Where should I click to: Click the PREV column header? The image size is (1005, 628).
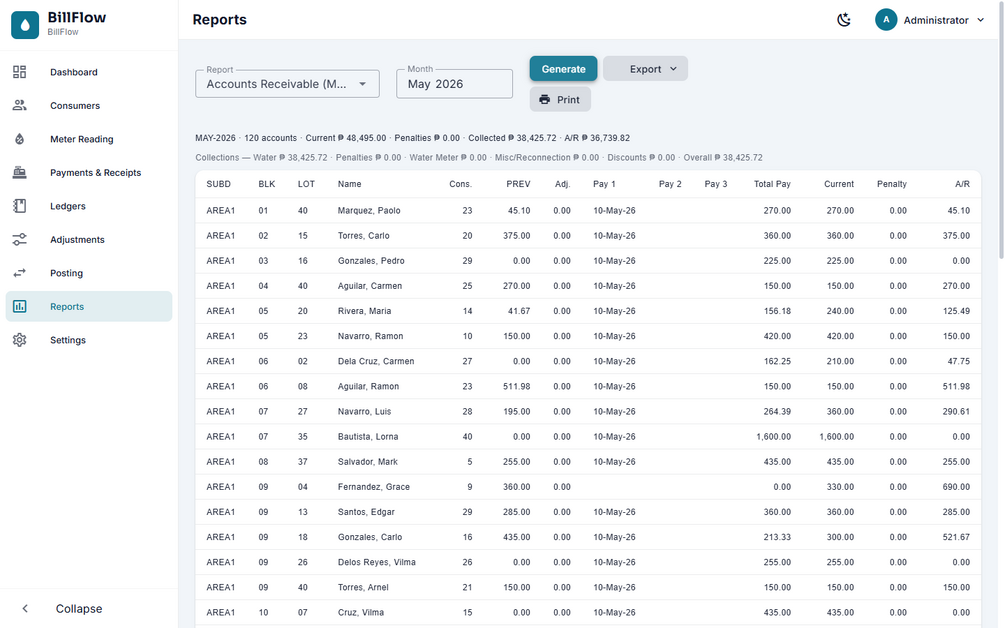[518, 184]
